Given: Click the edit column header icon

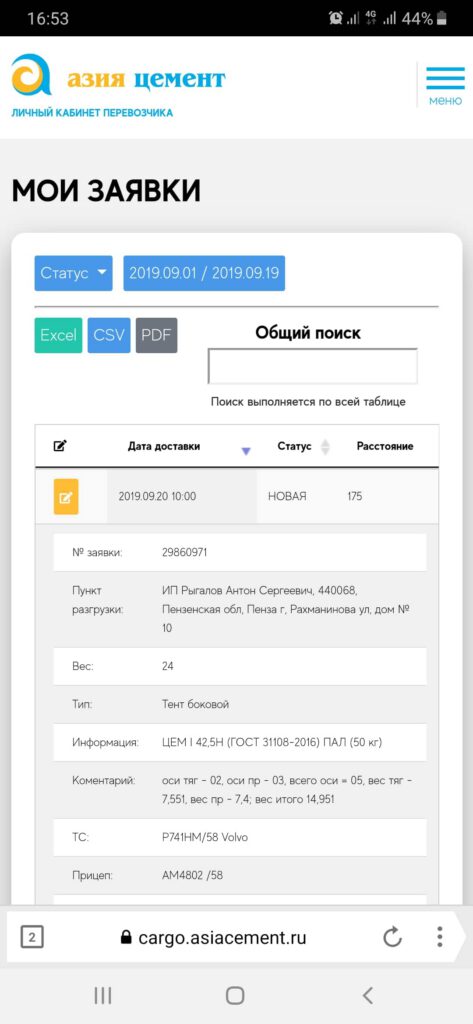Looking at the screenshot, I should 60,447.
